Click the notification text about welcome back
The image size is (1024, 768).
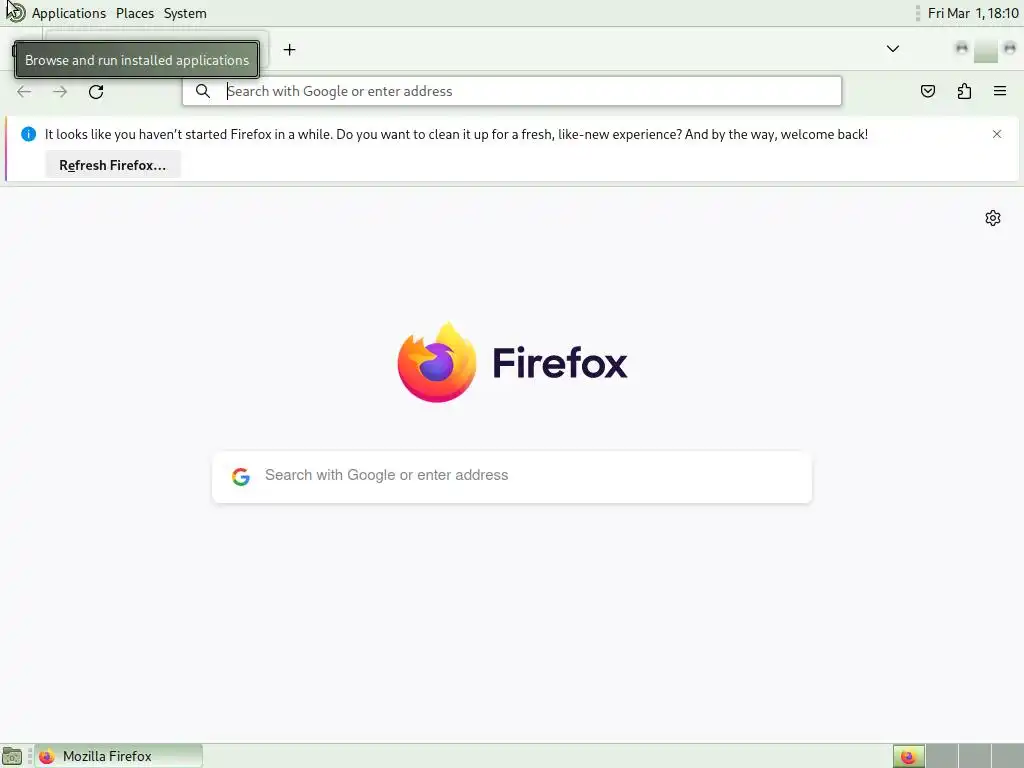(456, 134)
